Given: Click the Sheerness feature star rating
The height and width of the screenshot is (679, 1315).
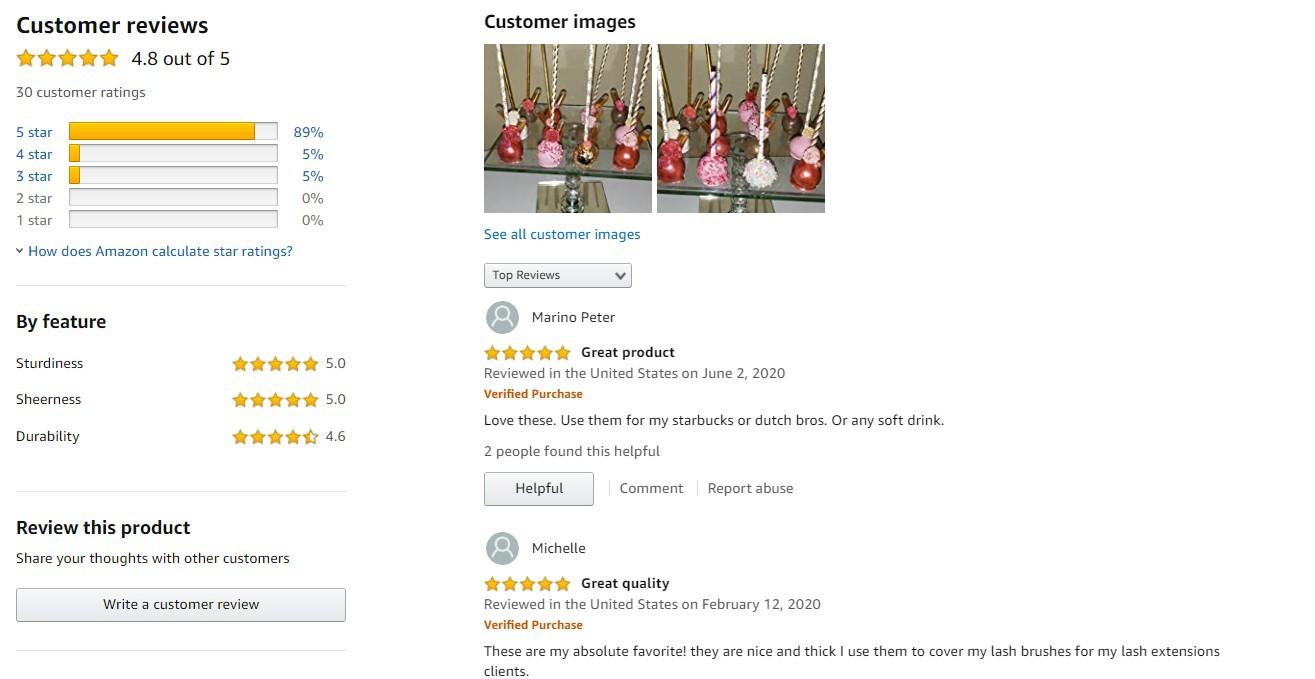Looking at the screenshot, I should (x=275, y=400).
